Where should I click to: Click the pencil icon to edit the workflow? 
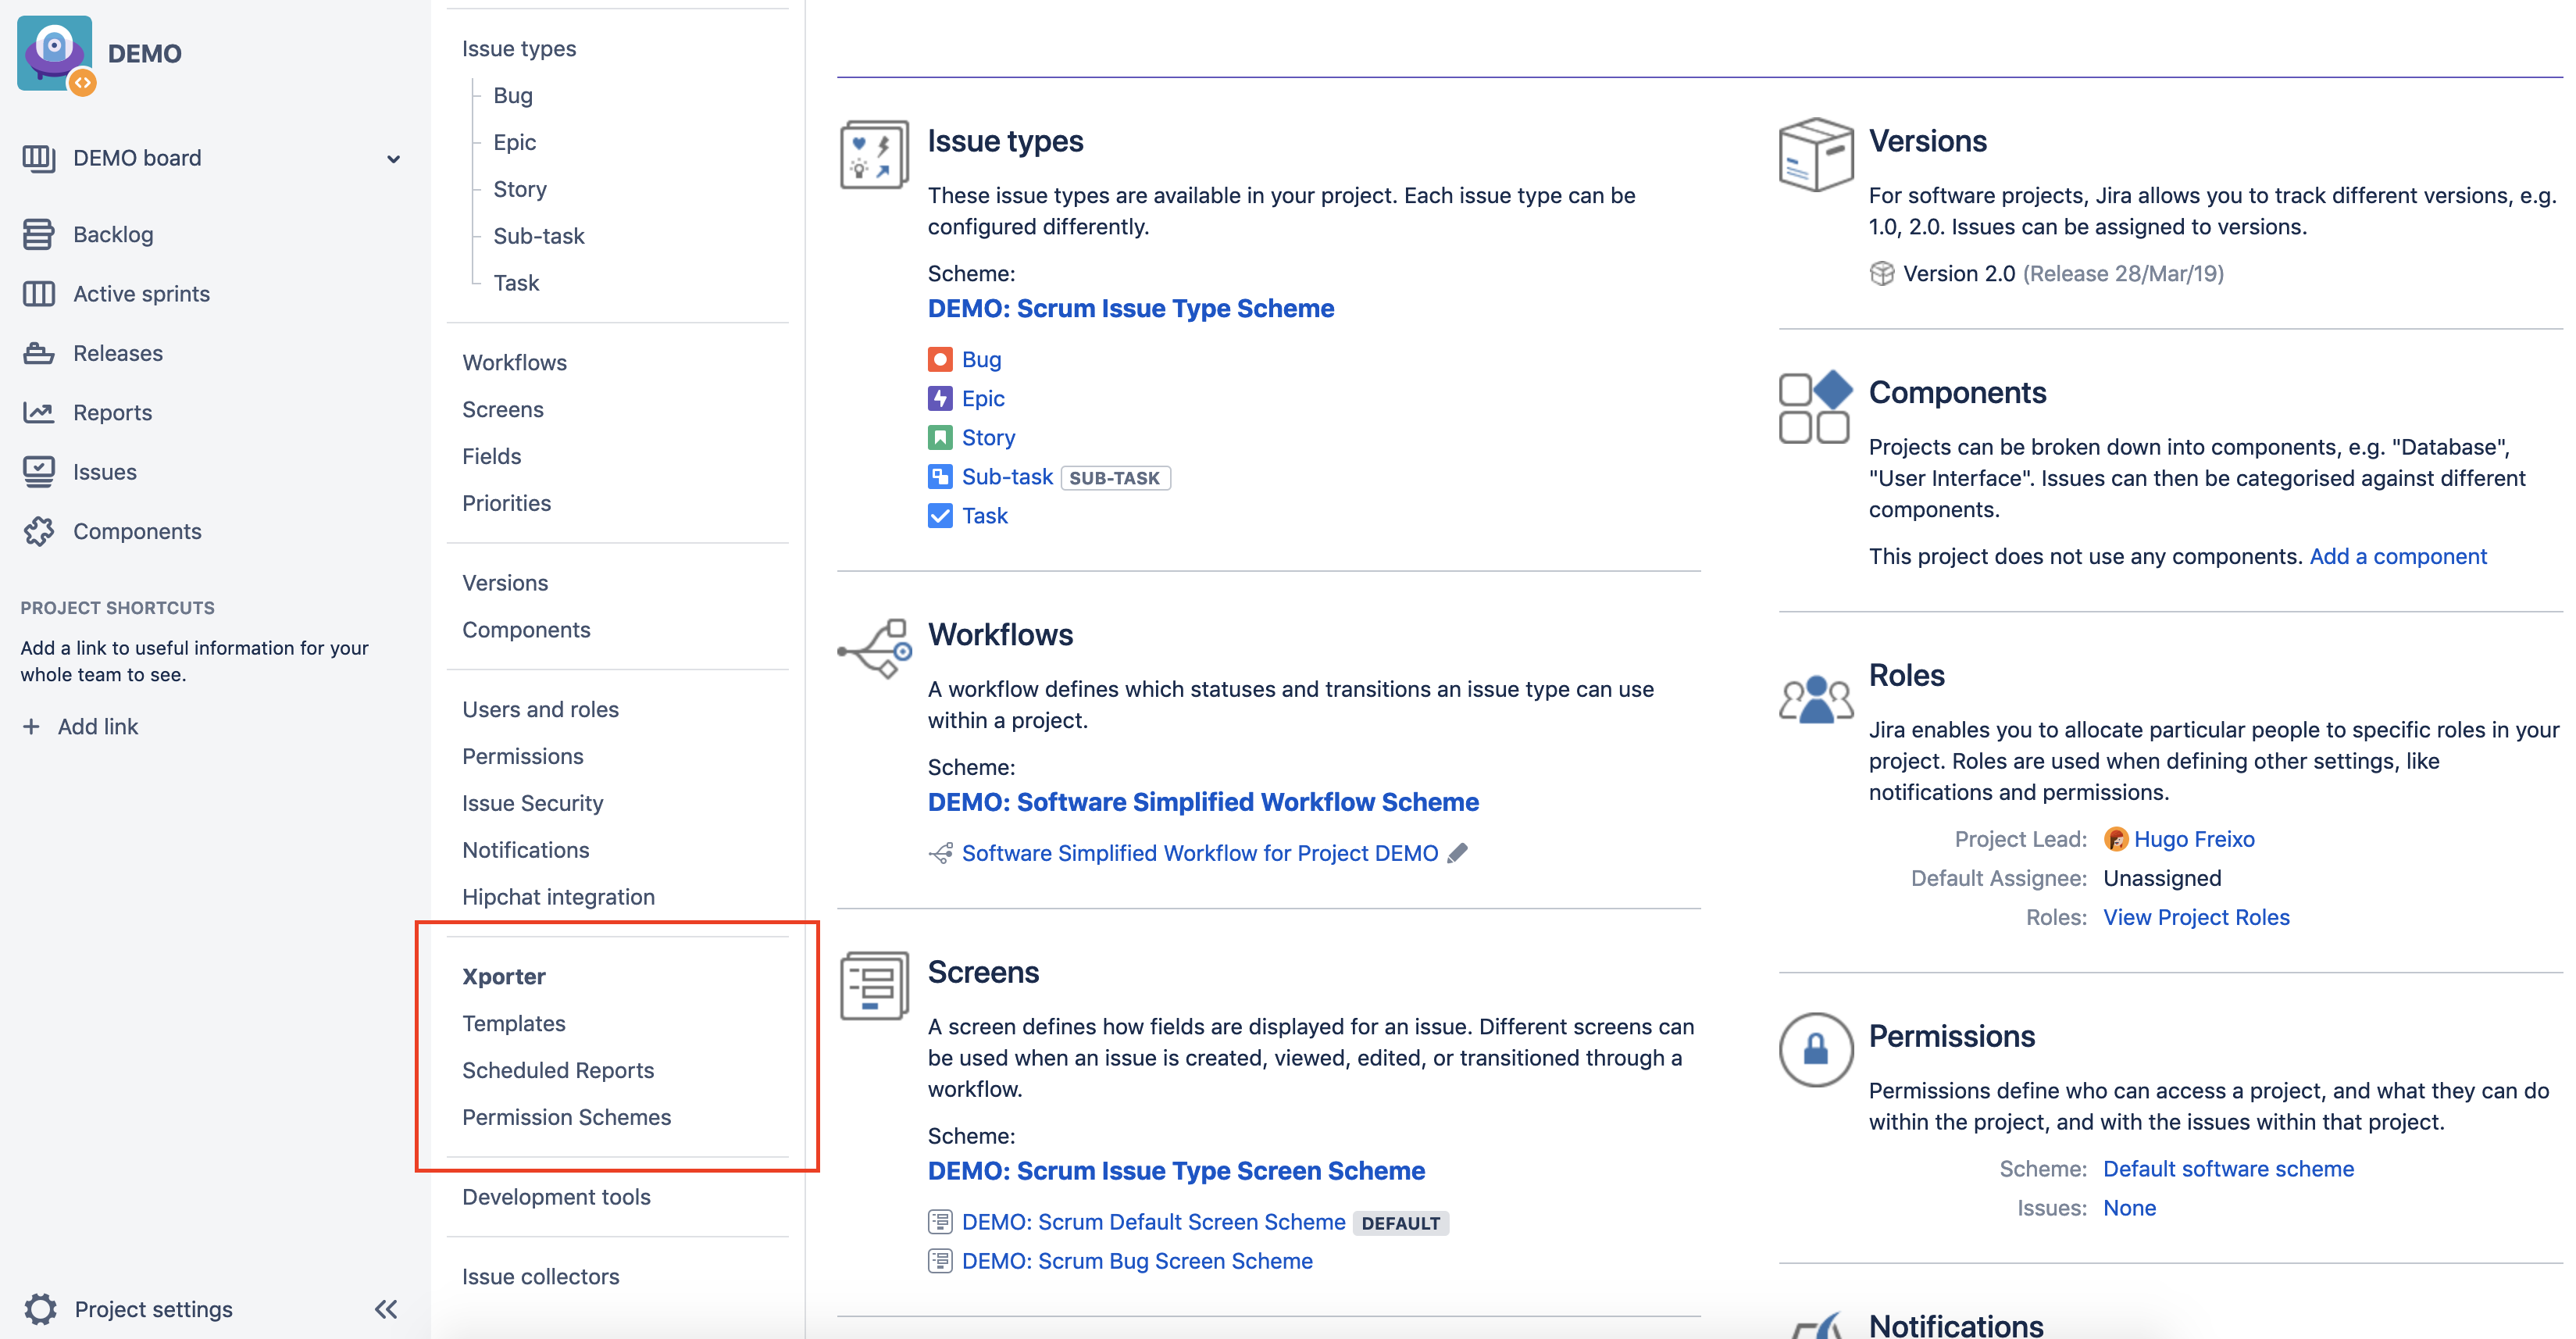pos(1458,853)
